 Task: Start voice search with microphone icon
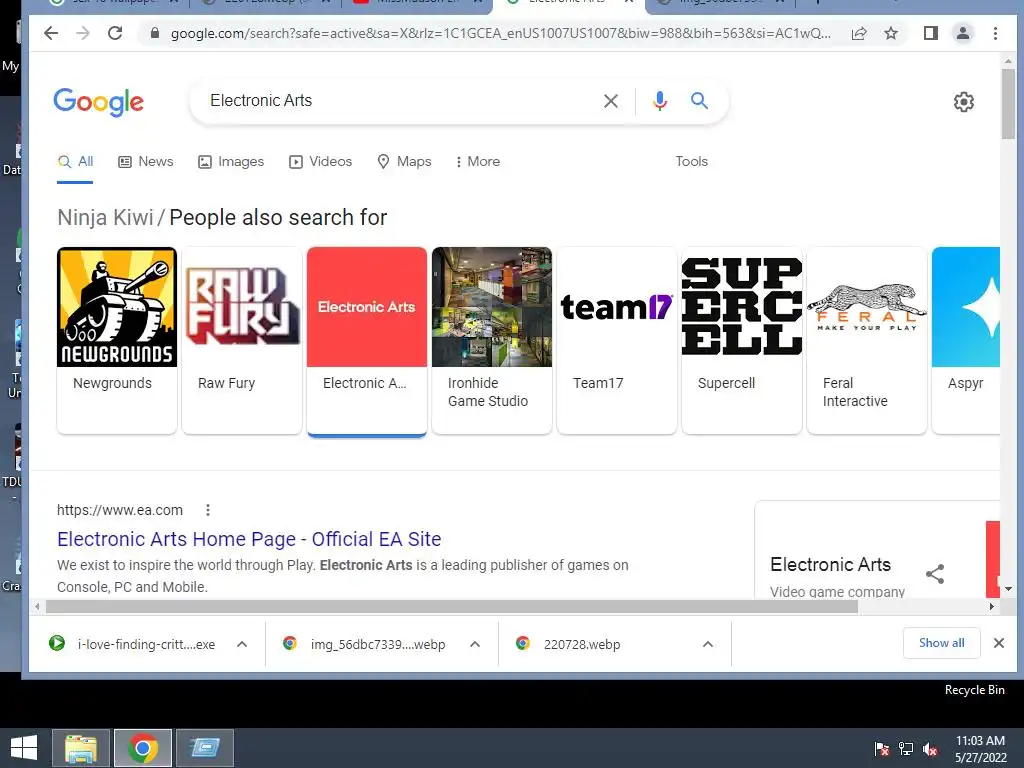660,101
